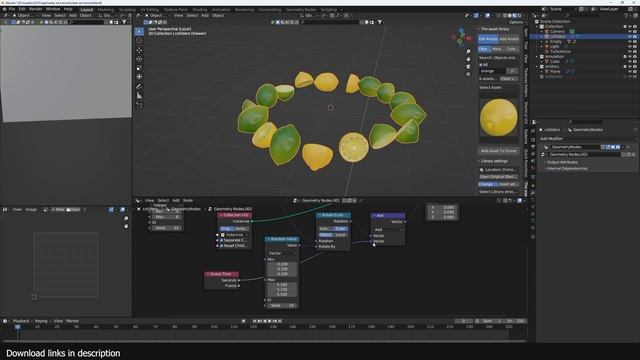Click the viewport pan hand icon
This screenshot has height=360, width=640.
[x=468, y=59]
